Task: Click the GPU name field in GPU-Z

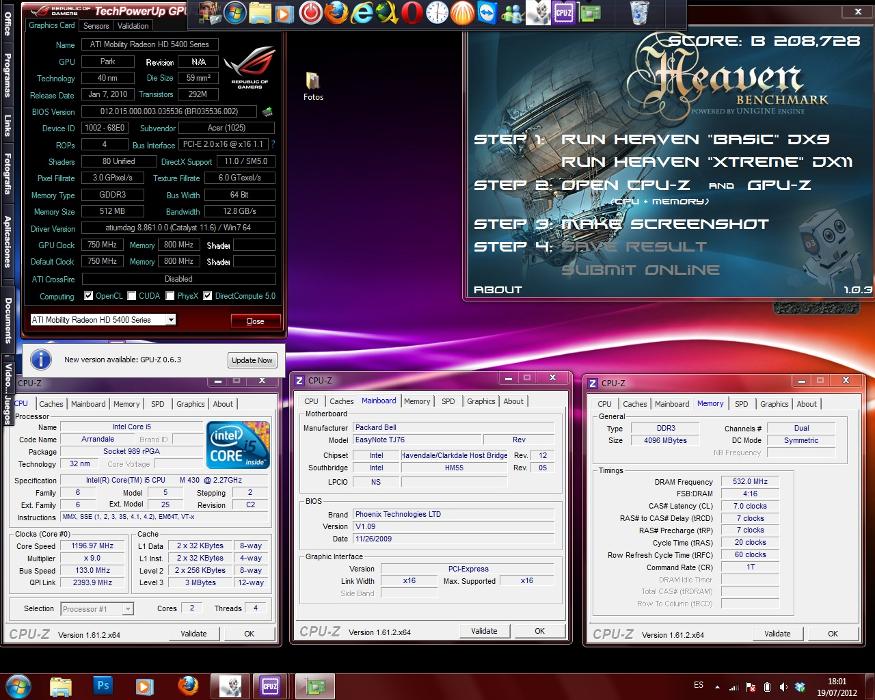Action: 150,45
